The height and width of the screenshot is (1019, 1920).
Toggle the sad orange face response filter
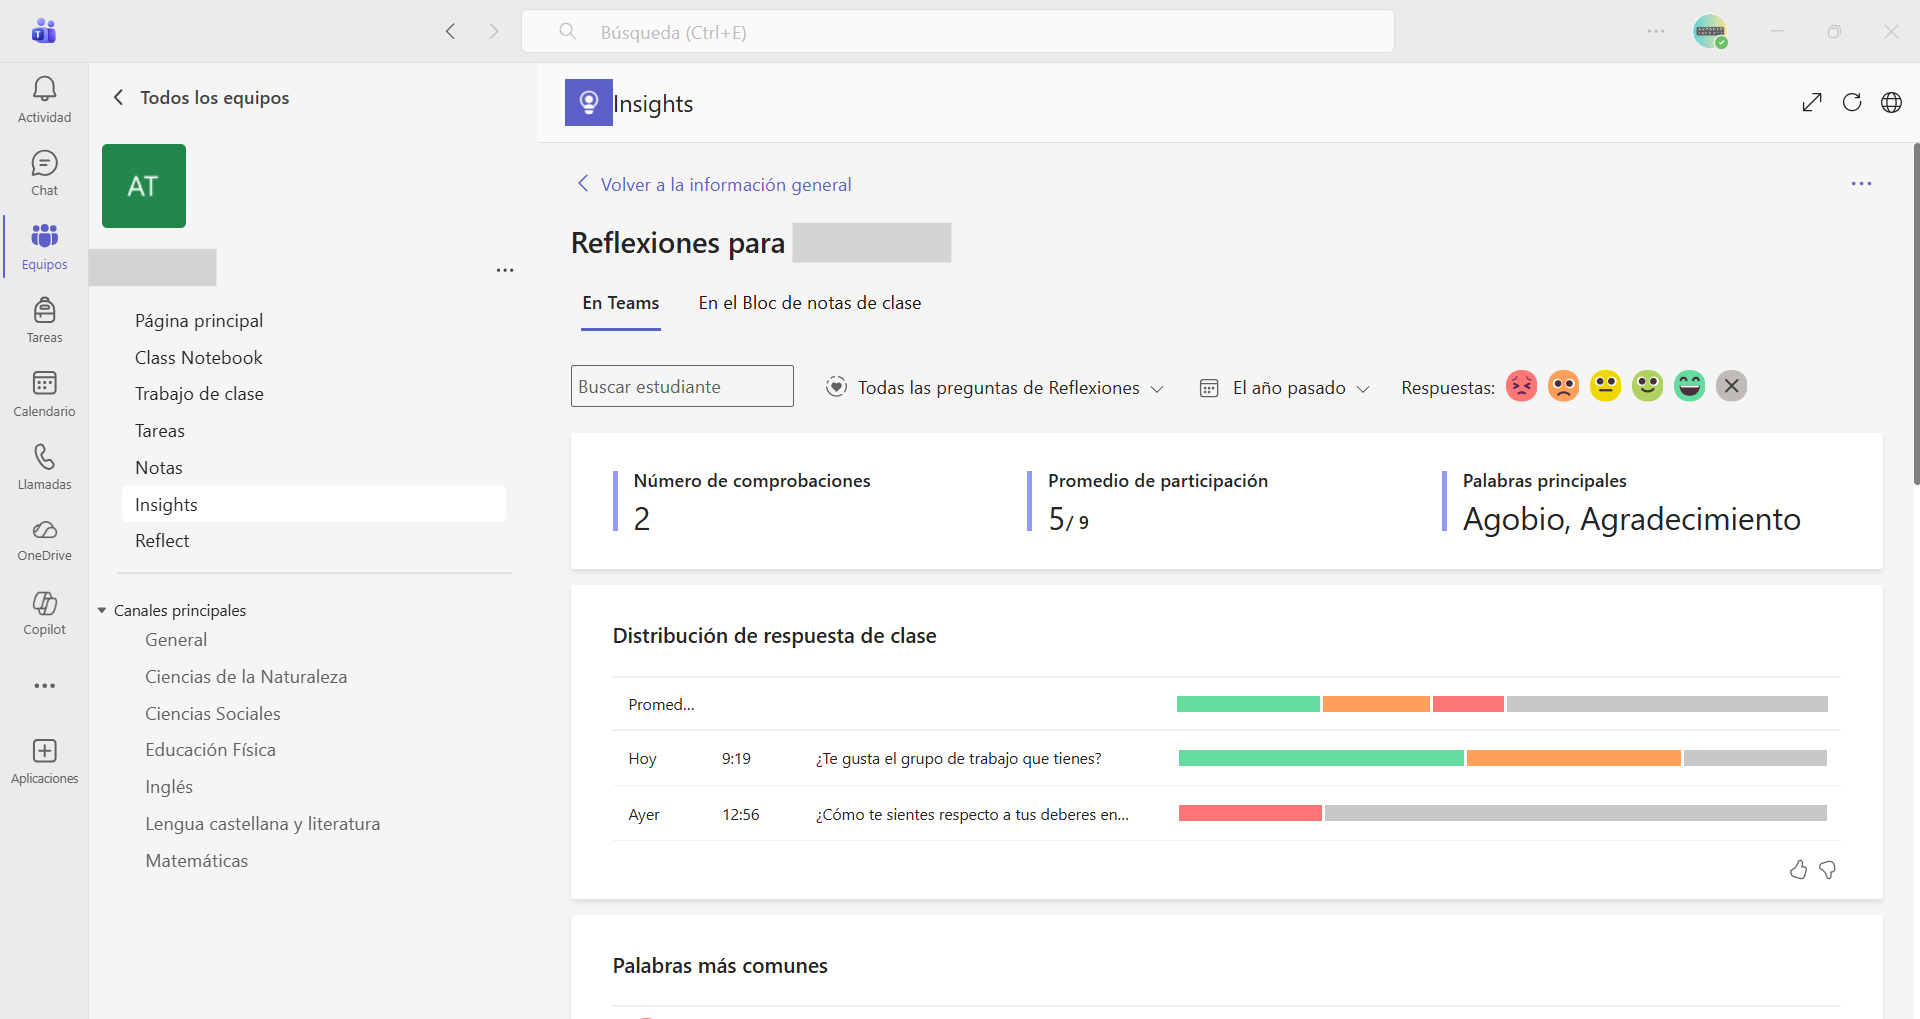tap(1563, 386)
